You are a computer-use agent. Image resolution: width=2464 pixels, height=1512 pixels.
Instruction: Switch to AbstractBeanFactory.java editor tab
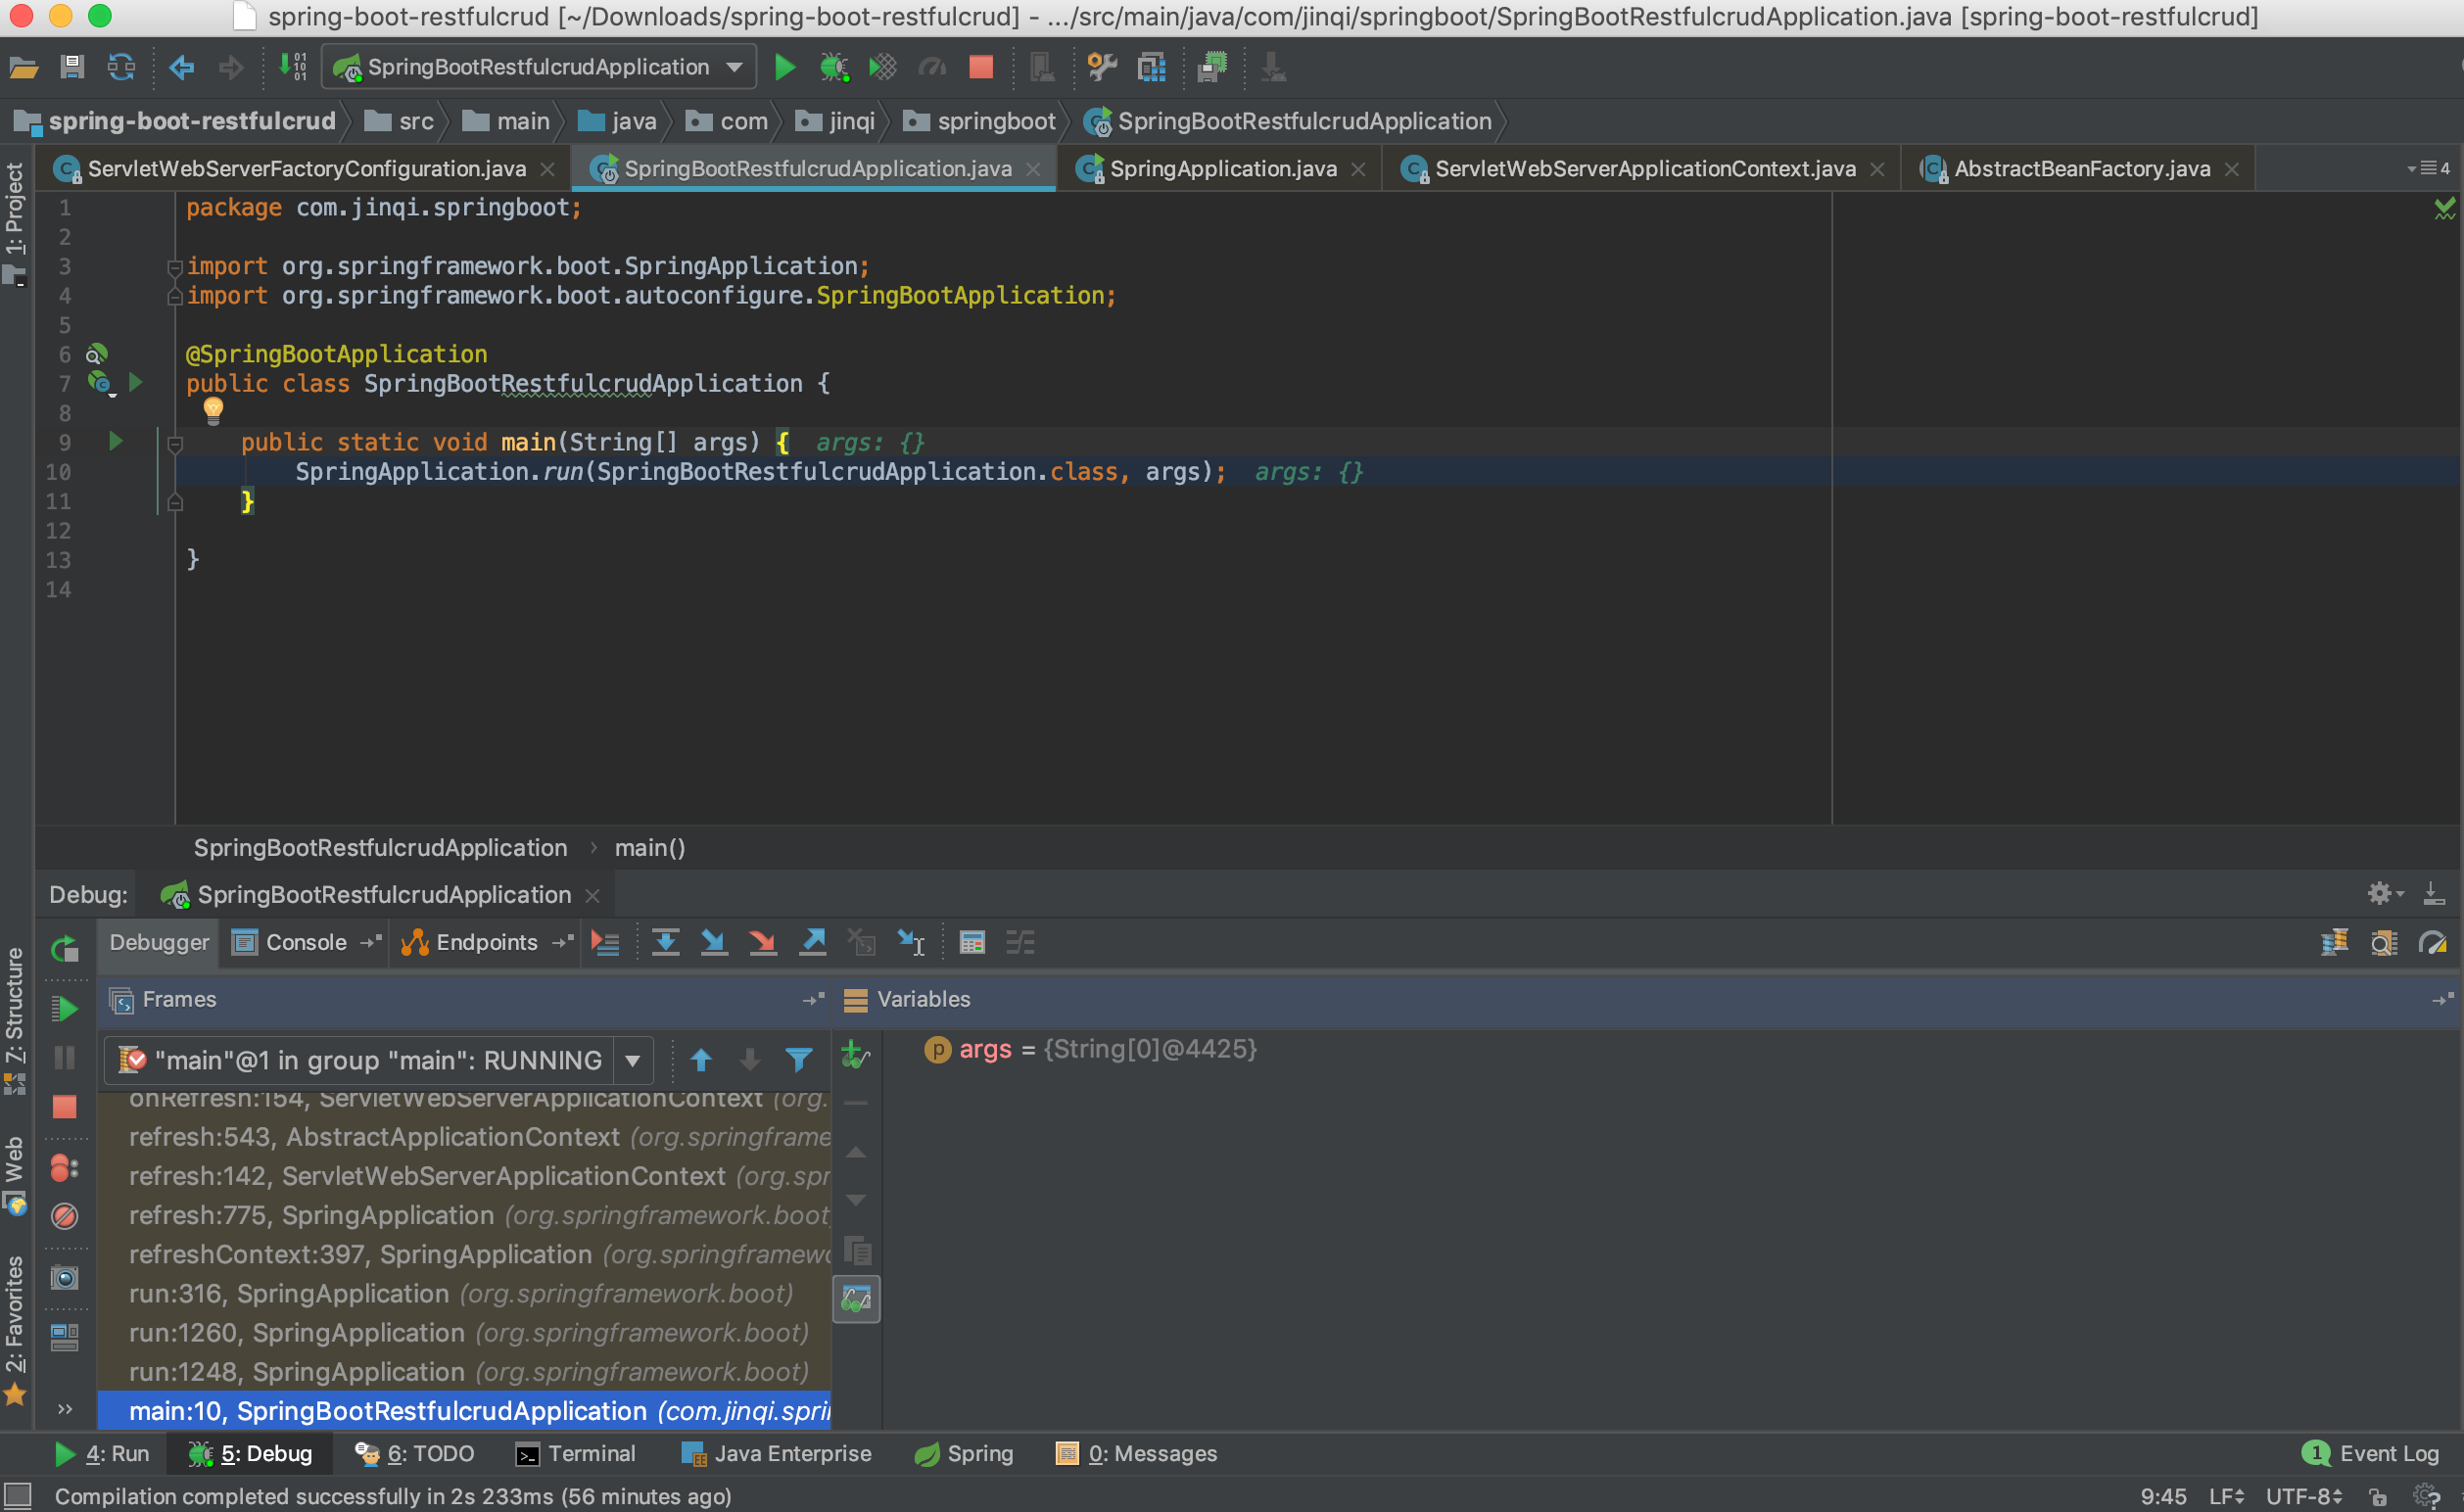(2080, 168)
